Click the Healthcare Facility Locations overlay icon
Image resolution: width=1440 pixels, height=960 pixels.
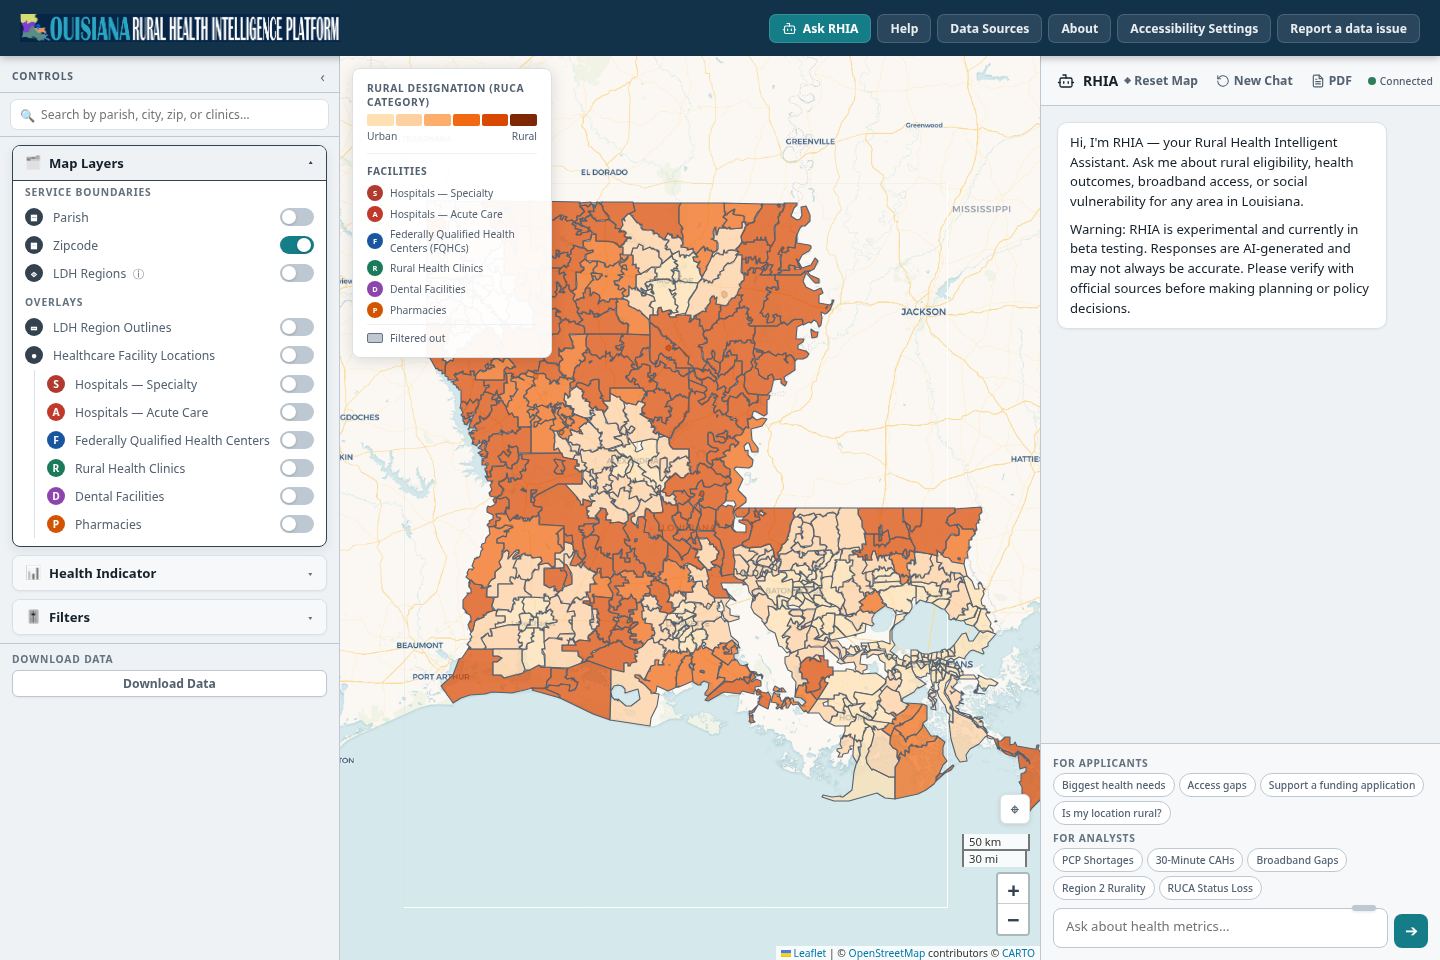coord(34,355)
